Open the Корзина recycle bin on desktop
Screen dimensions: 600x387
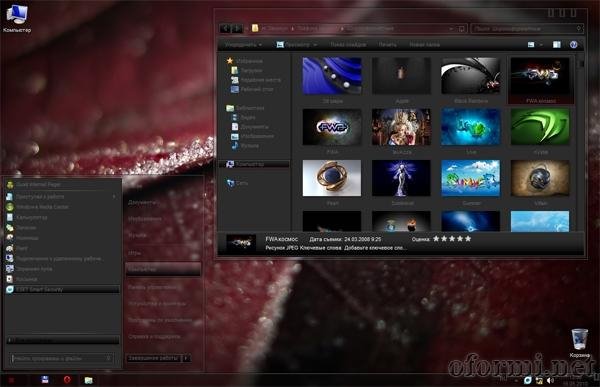point(579,343)
